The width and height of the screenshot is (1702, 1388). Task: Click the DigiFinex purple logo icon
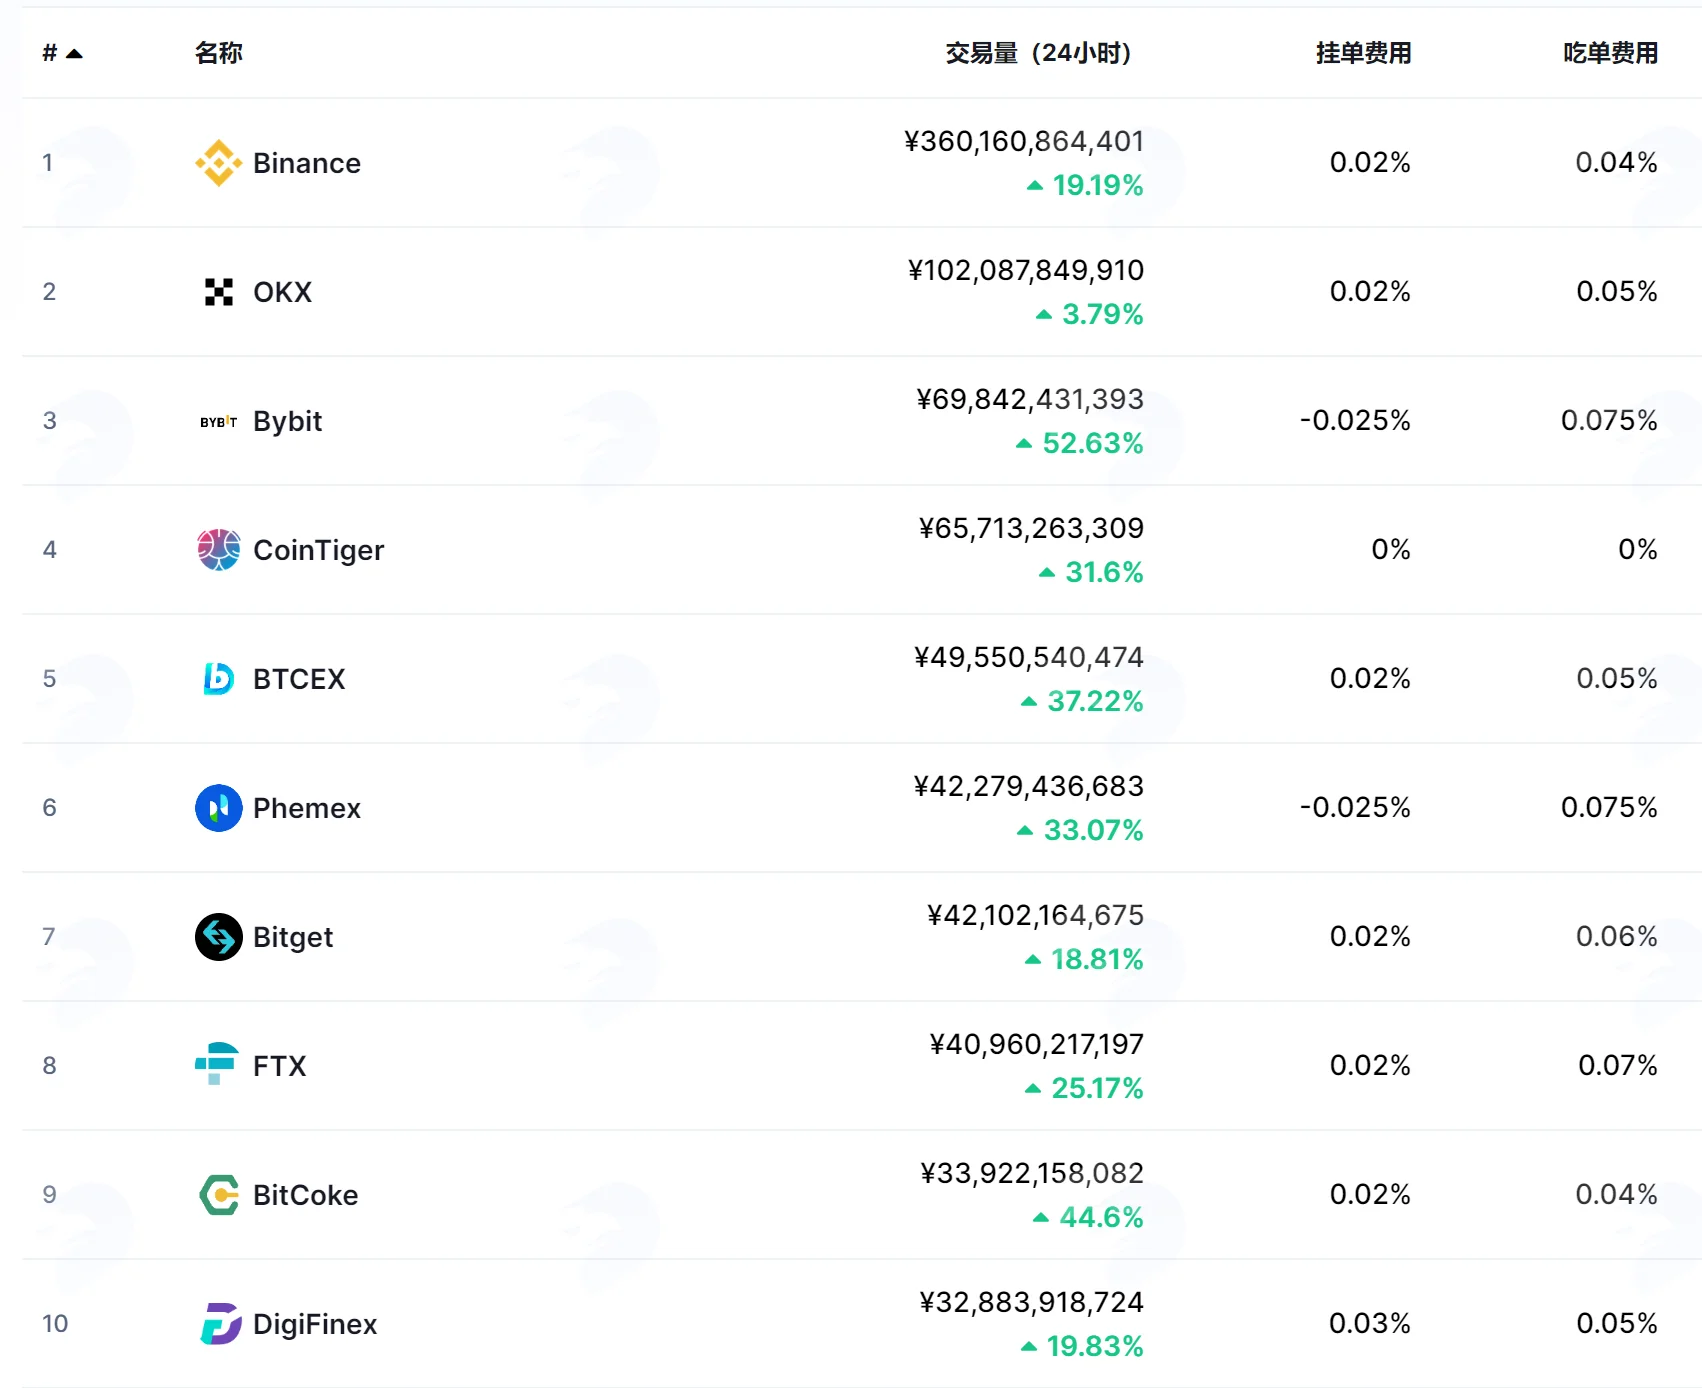point(220,1324)
